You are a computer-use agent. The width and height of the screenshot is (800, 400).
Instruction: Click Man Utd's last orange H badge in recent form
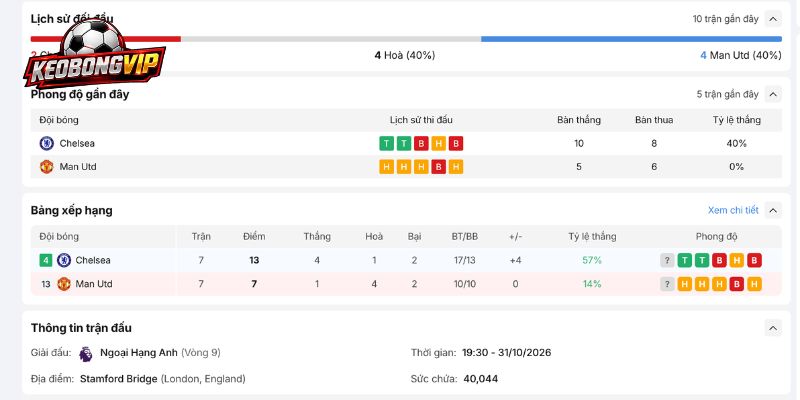[x=456, y=167]
